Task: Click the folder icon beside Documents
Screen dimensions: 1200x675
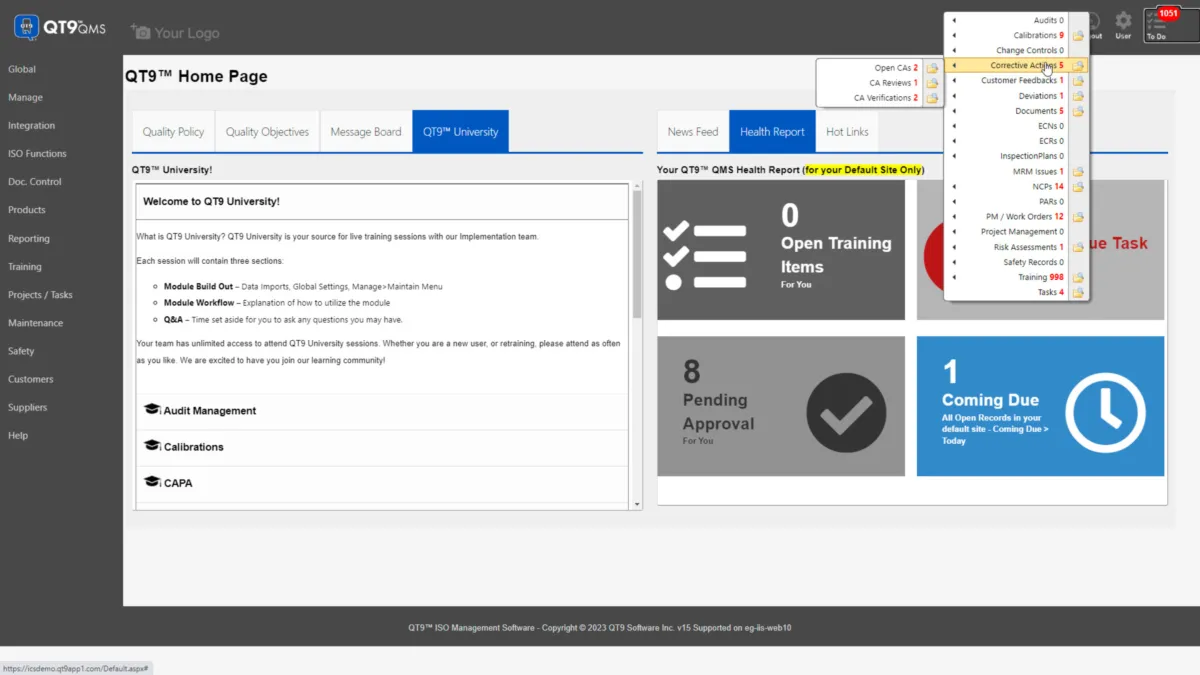Action: coord(1078,111)
